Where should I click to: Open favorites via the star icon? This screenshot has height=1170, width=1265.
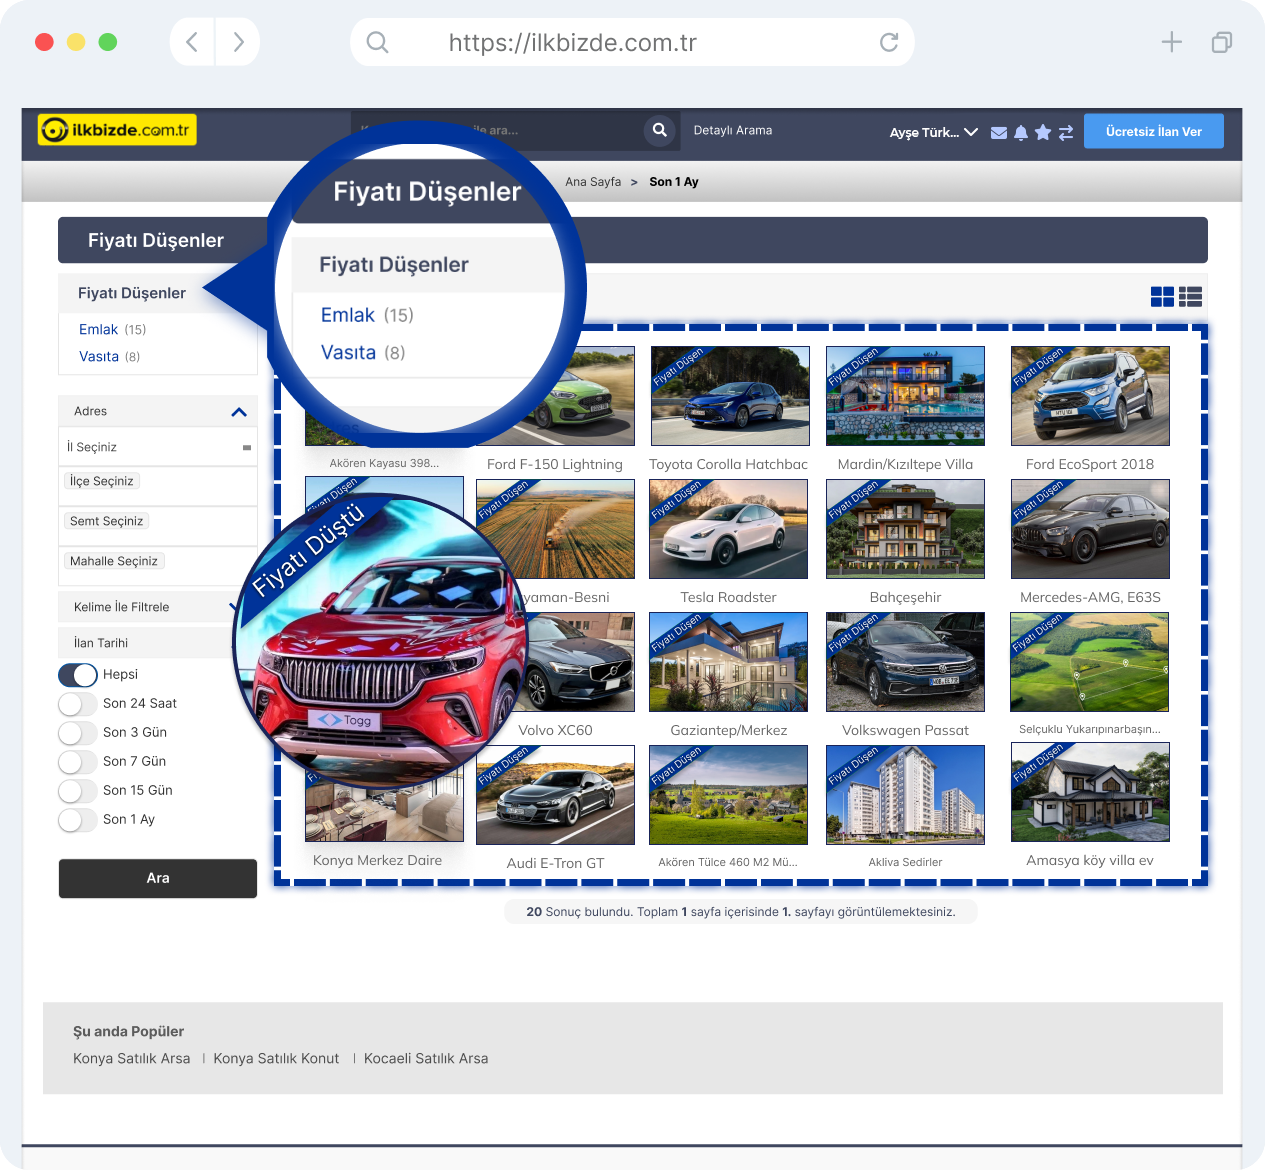point(1043,132)
